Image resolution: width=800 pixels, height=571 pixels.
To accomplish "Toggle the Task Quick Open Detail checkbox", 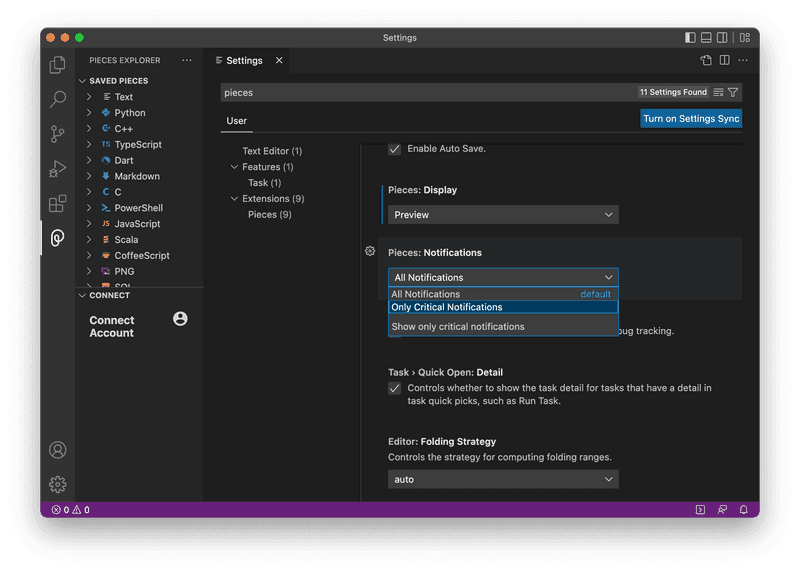I will [x=394, y=388].
